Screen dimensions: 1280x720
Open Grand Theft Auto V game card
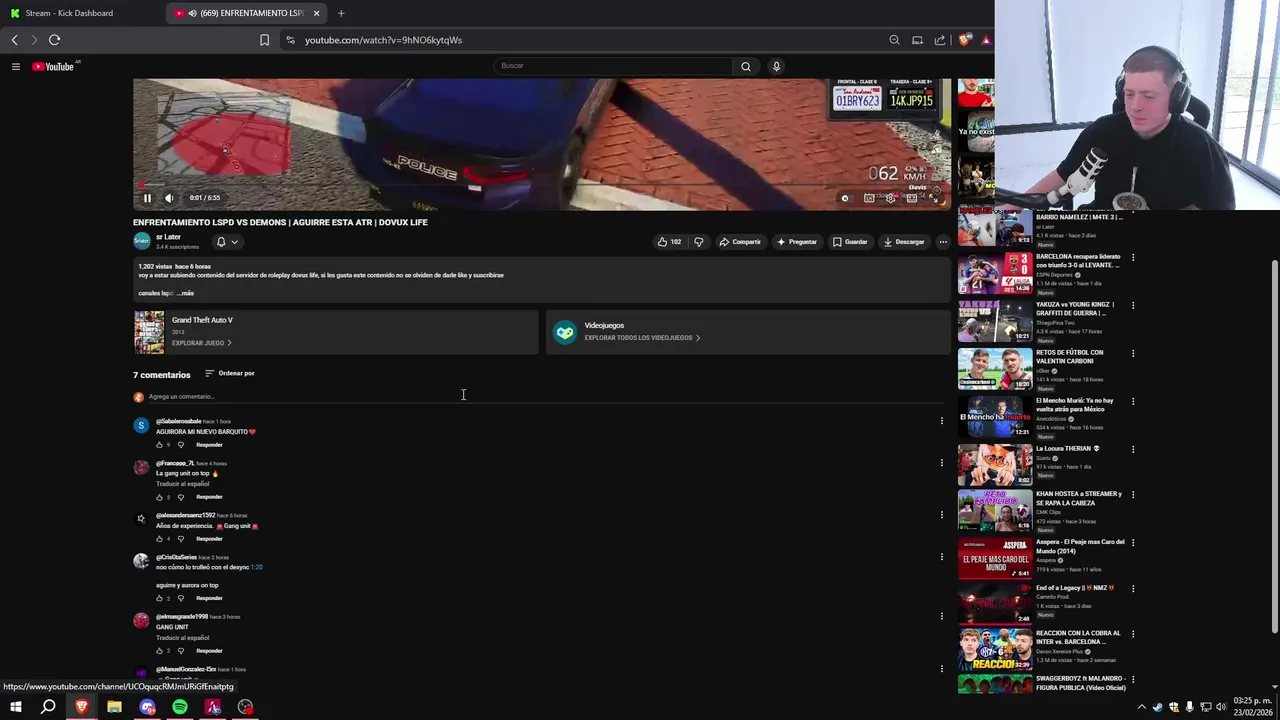click(x=336, y=332)
